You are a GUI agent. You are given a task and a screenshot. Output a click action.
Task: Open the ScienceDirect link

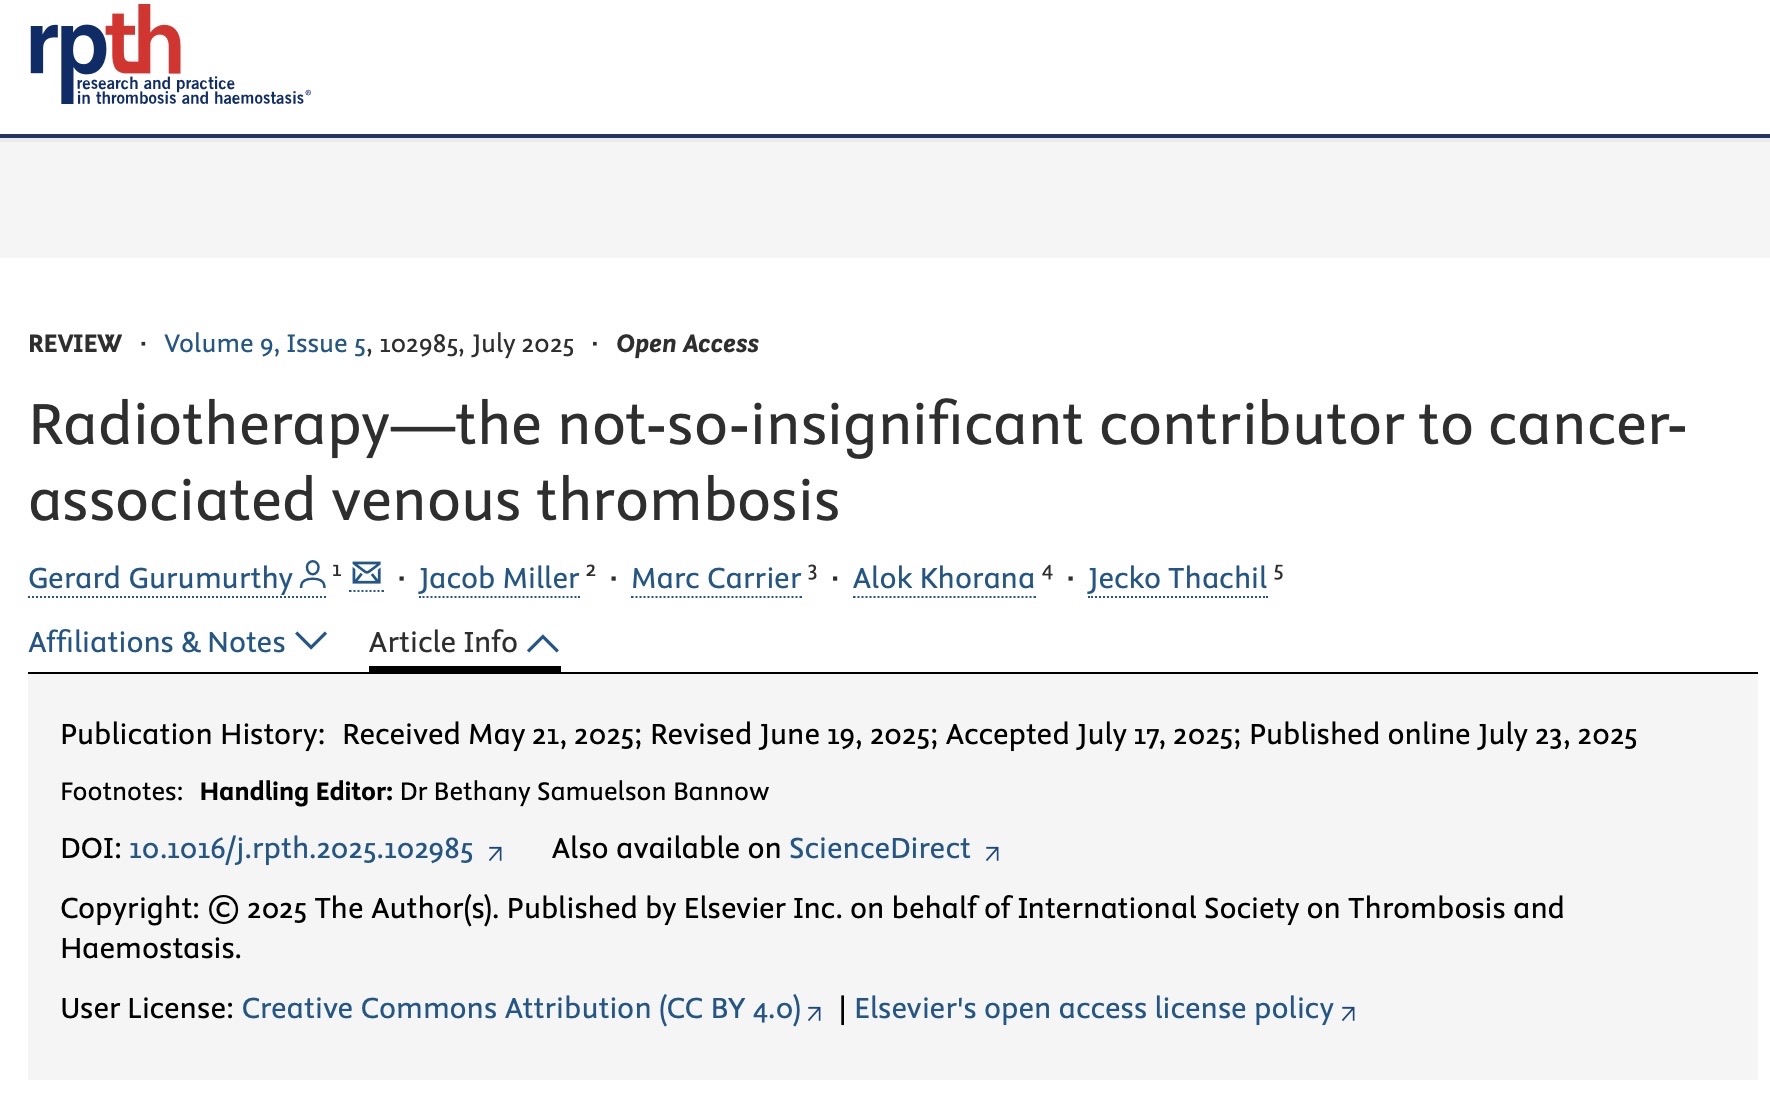coord(880,848)
